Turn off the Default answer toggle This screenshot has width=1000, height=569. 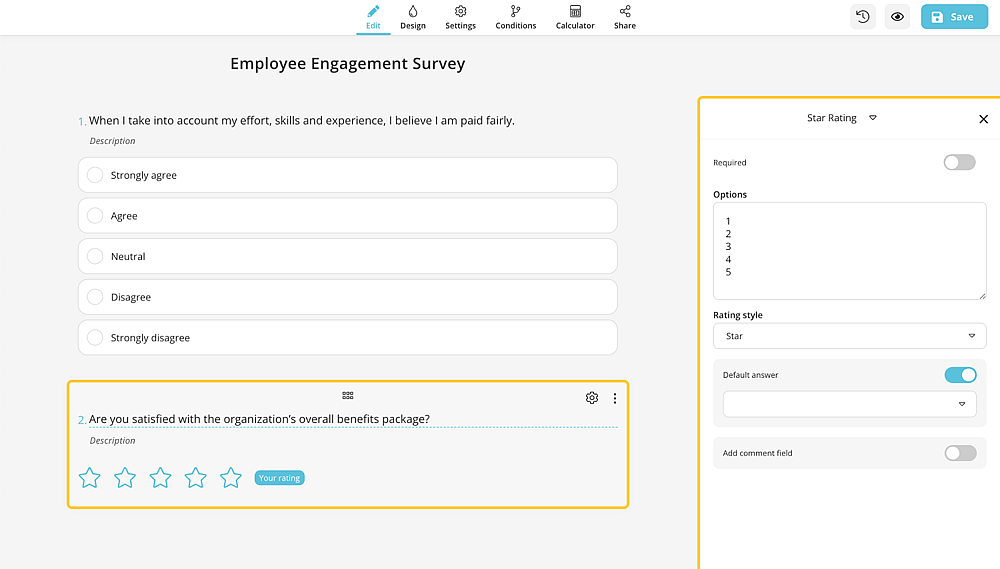click(960, 374)
